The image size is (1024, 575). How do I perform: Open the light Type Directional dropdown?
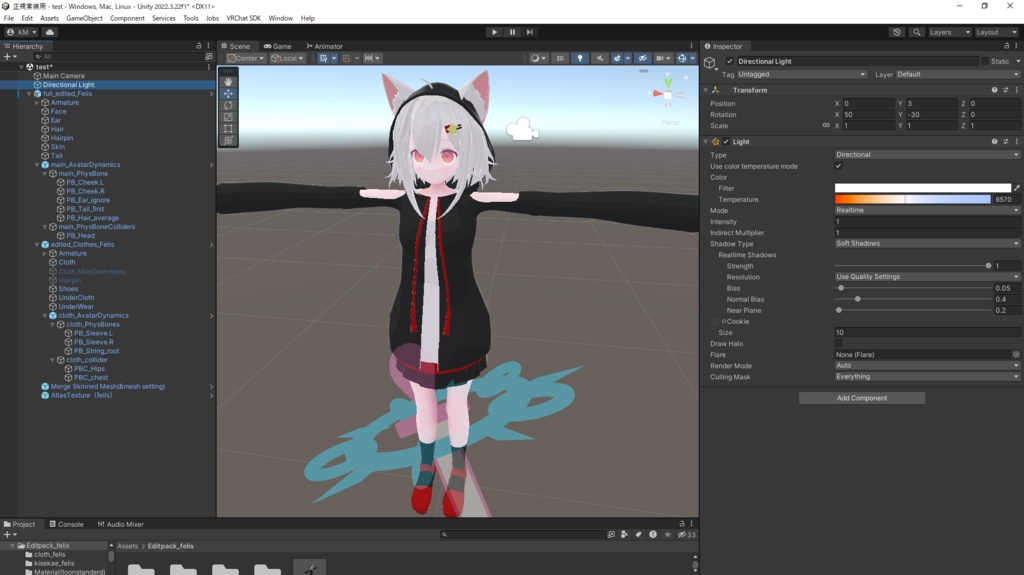click(927, 155)
